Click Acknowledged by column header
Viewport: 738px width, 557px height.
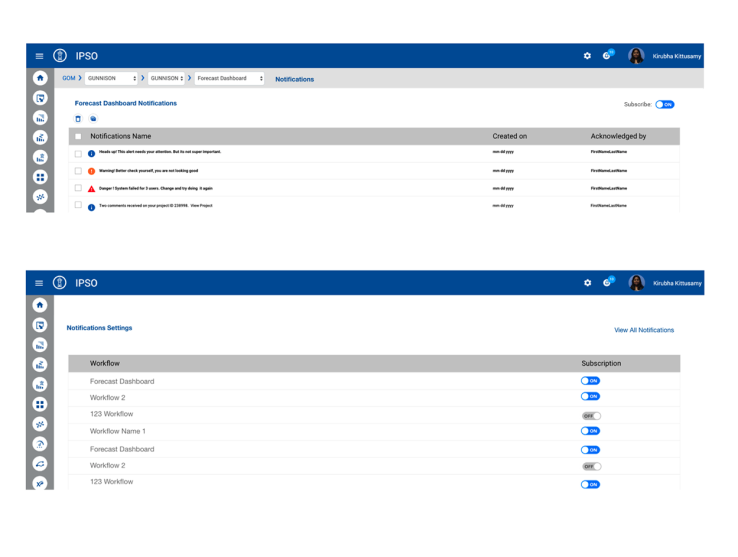(x=618, y=136)
